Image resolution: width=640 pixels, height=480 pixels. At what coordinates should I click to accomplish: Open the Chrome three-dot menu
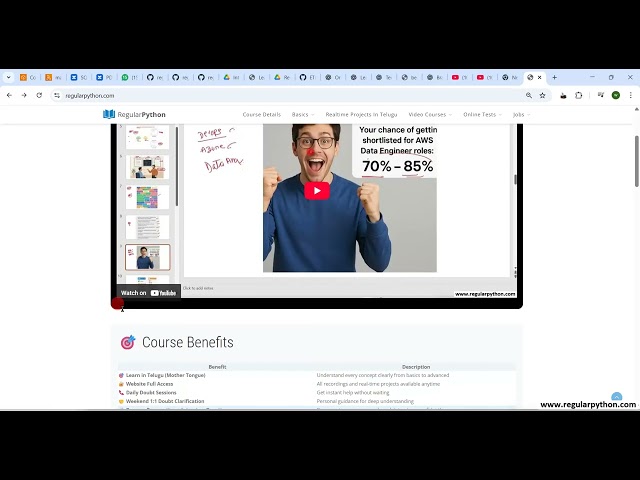(631, 95)
